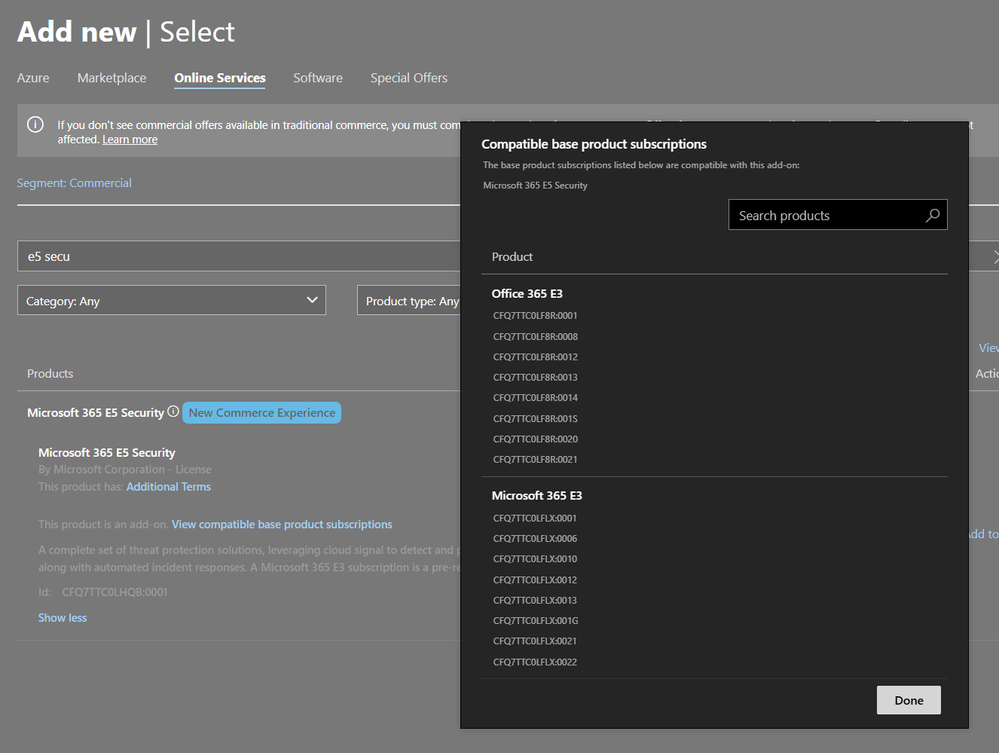
Task: Click the Compatible base product subscriptions title
Action: [x=594, y=144]
